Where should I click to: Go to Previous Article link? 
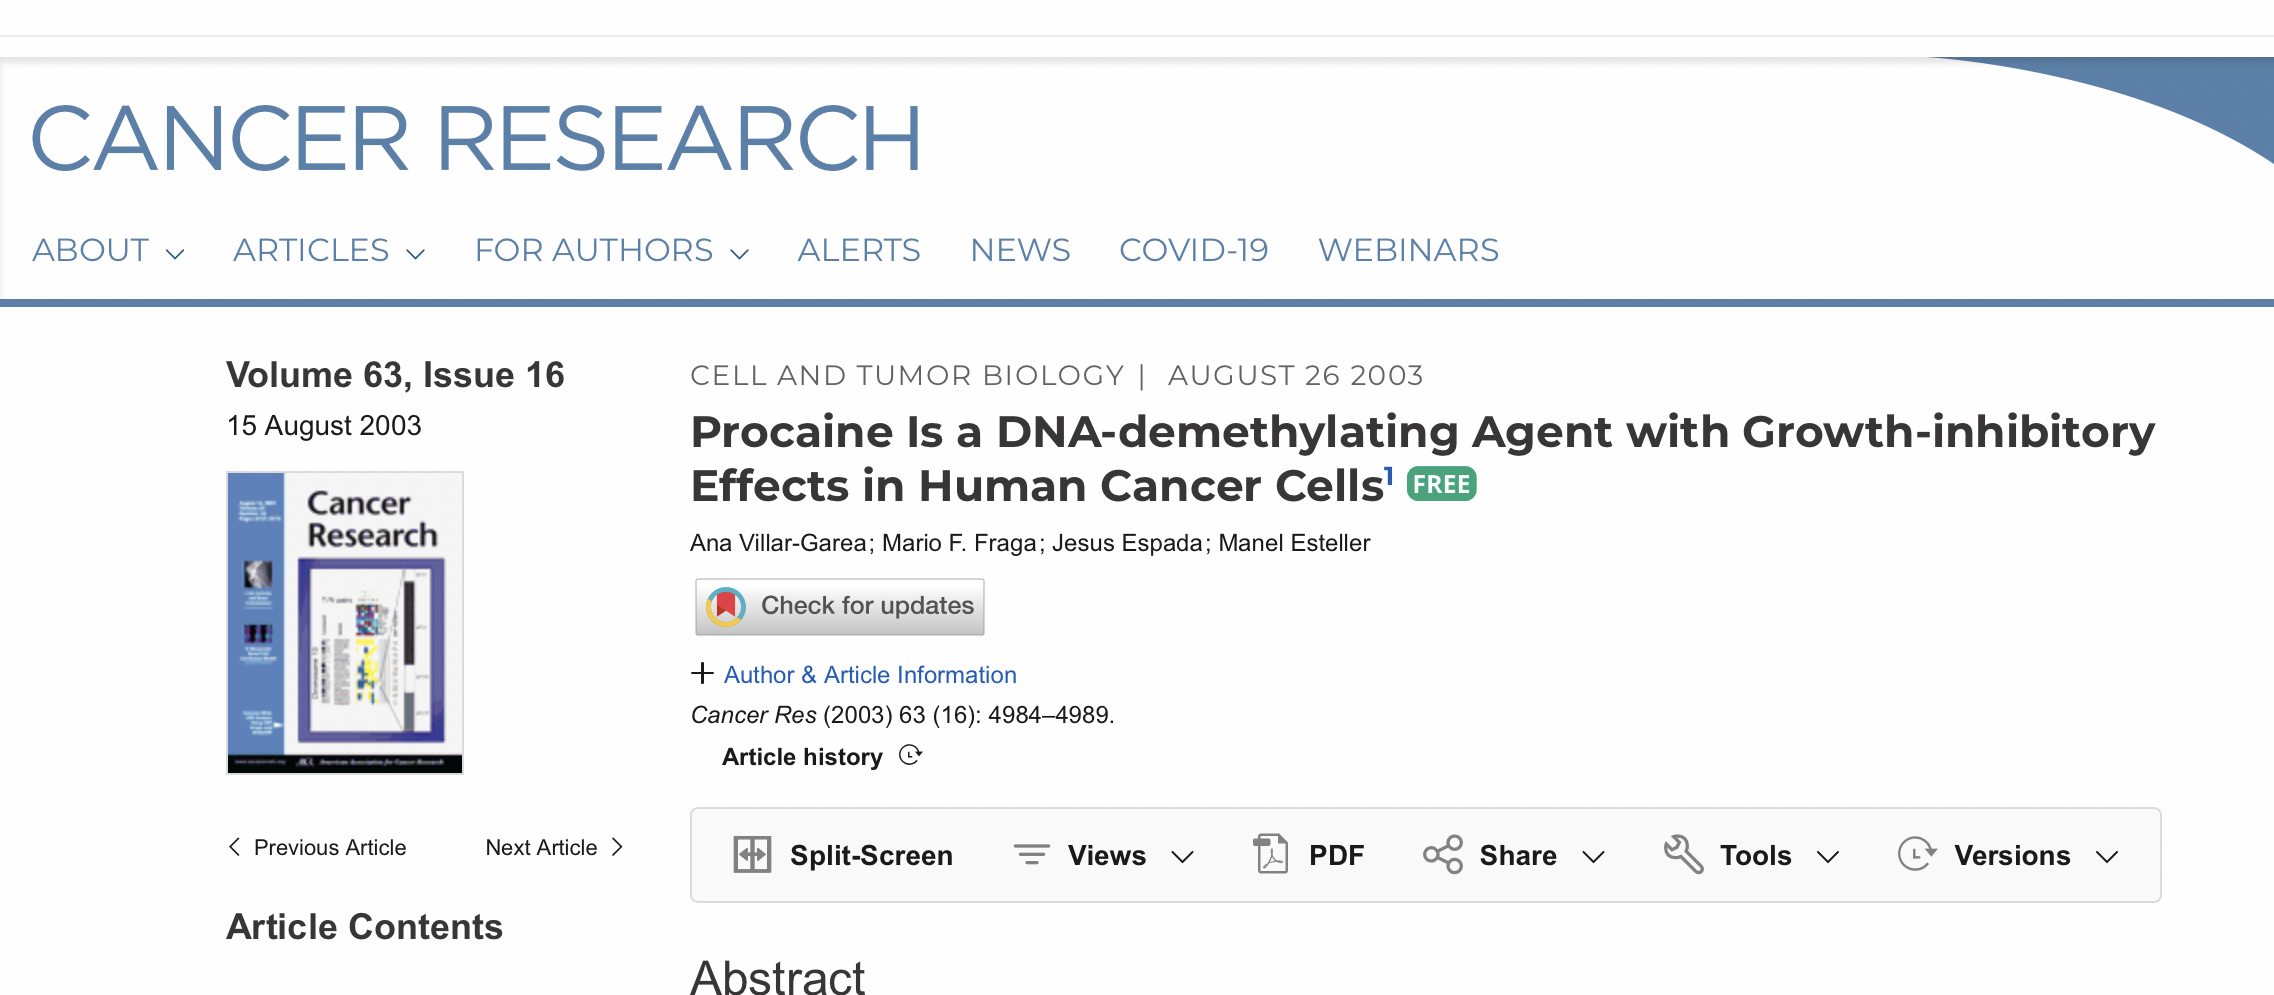pos(317,848)
